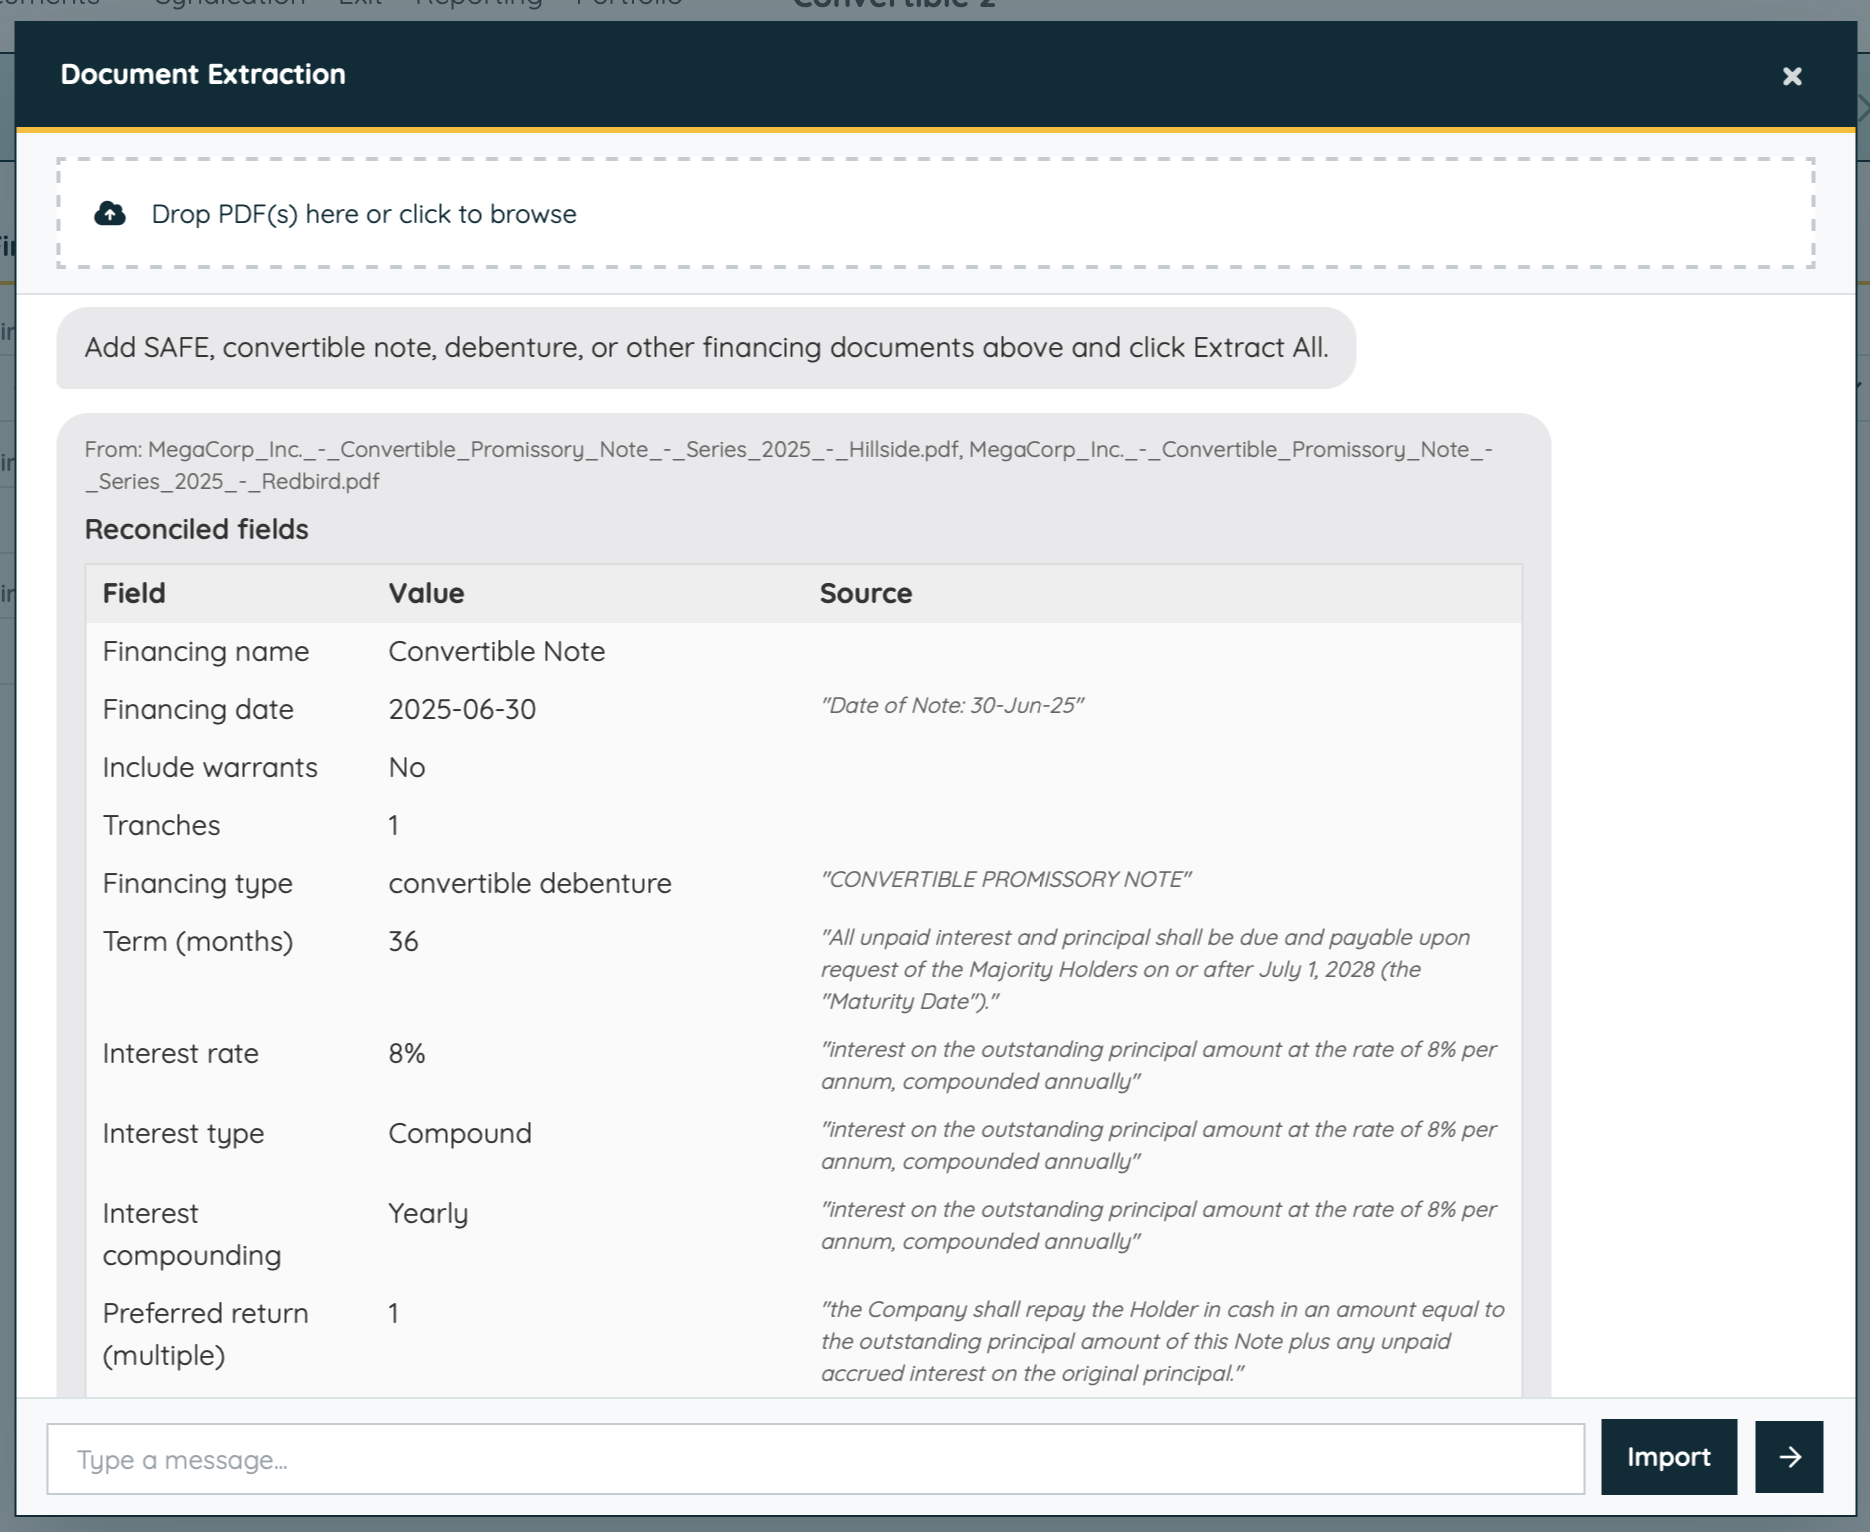
Task: Click the Field column header
Action: (134, 593)
